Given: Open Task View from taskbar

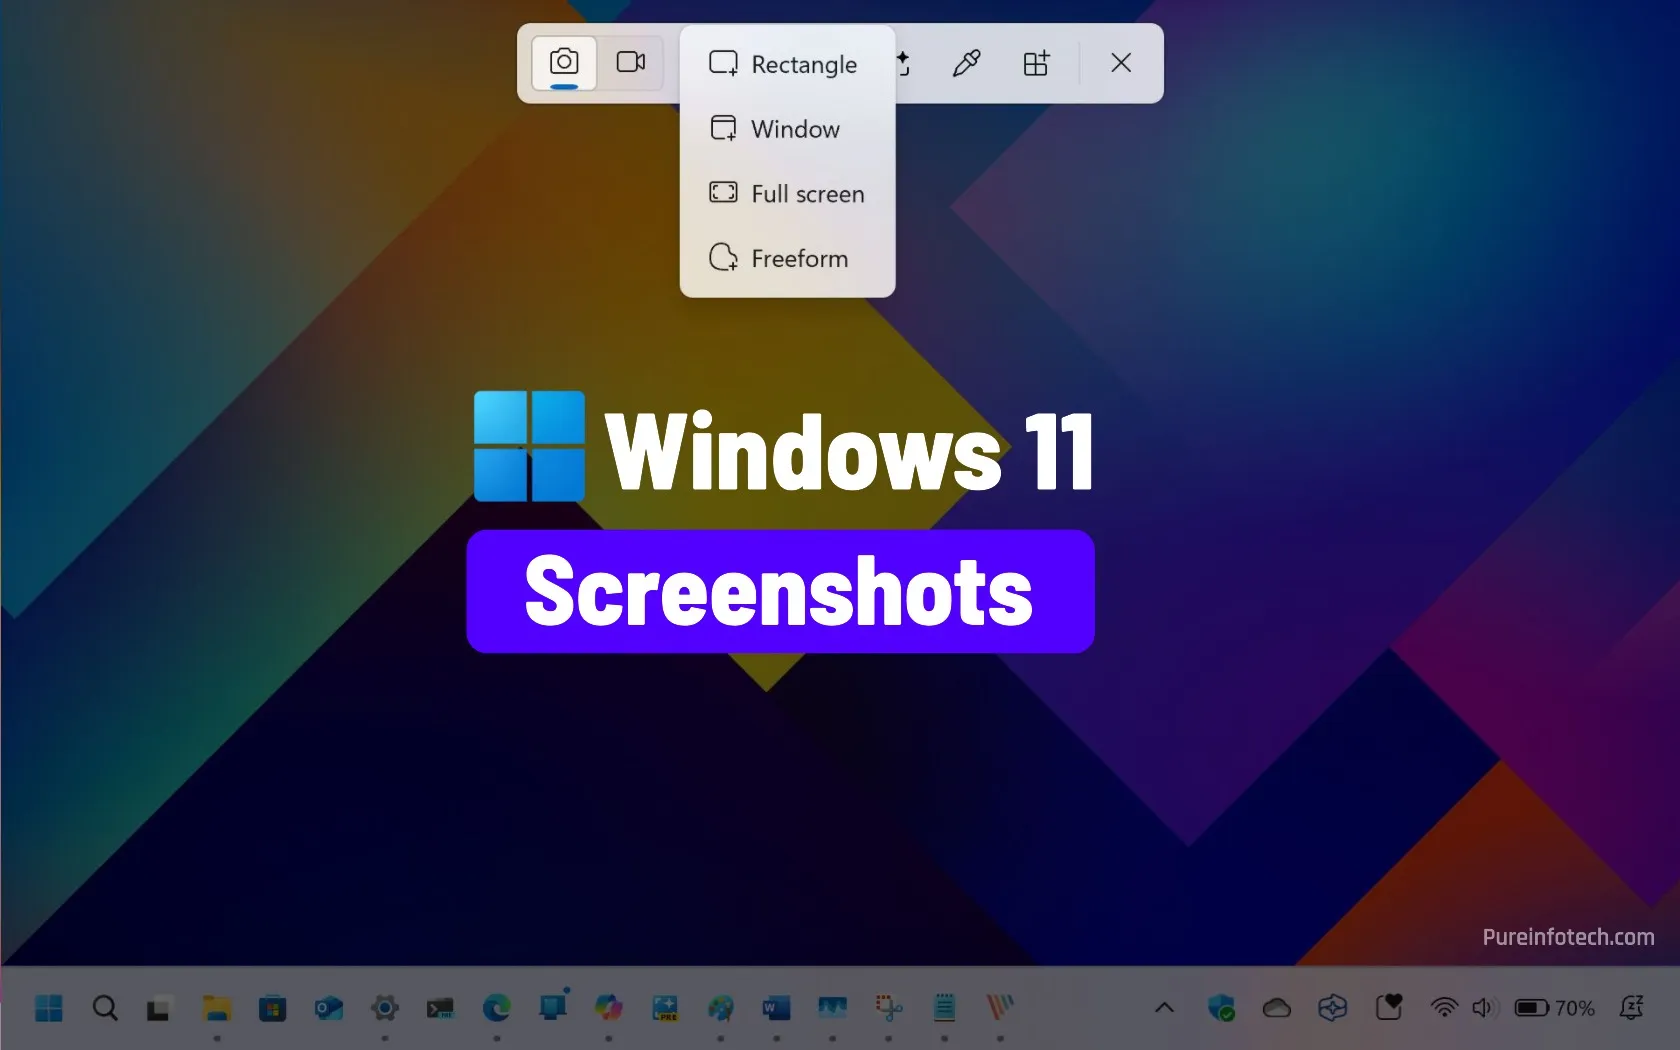Looking at the screenshot, I should point(160,1008).
